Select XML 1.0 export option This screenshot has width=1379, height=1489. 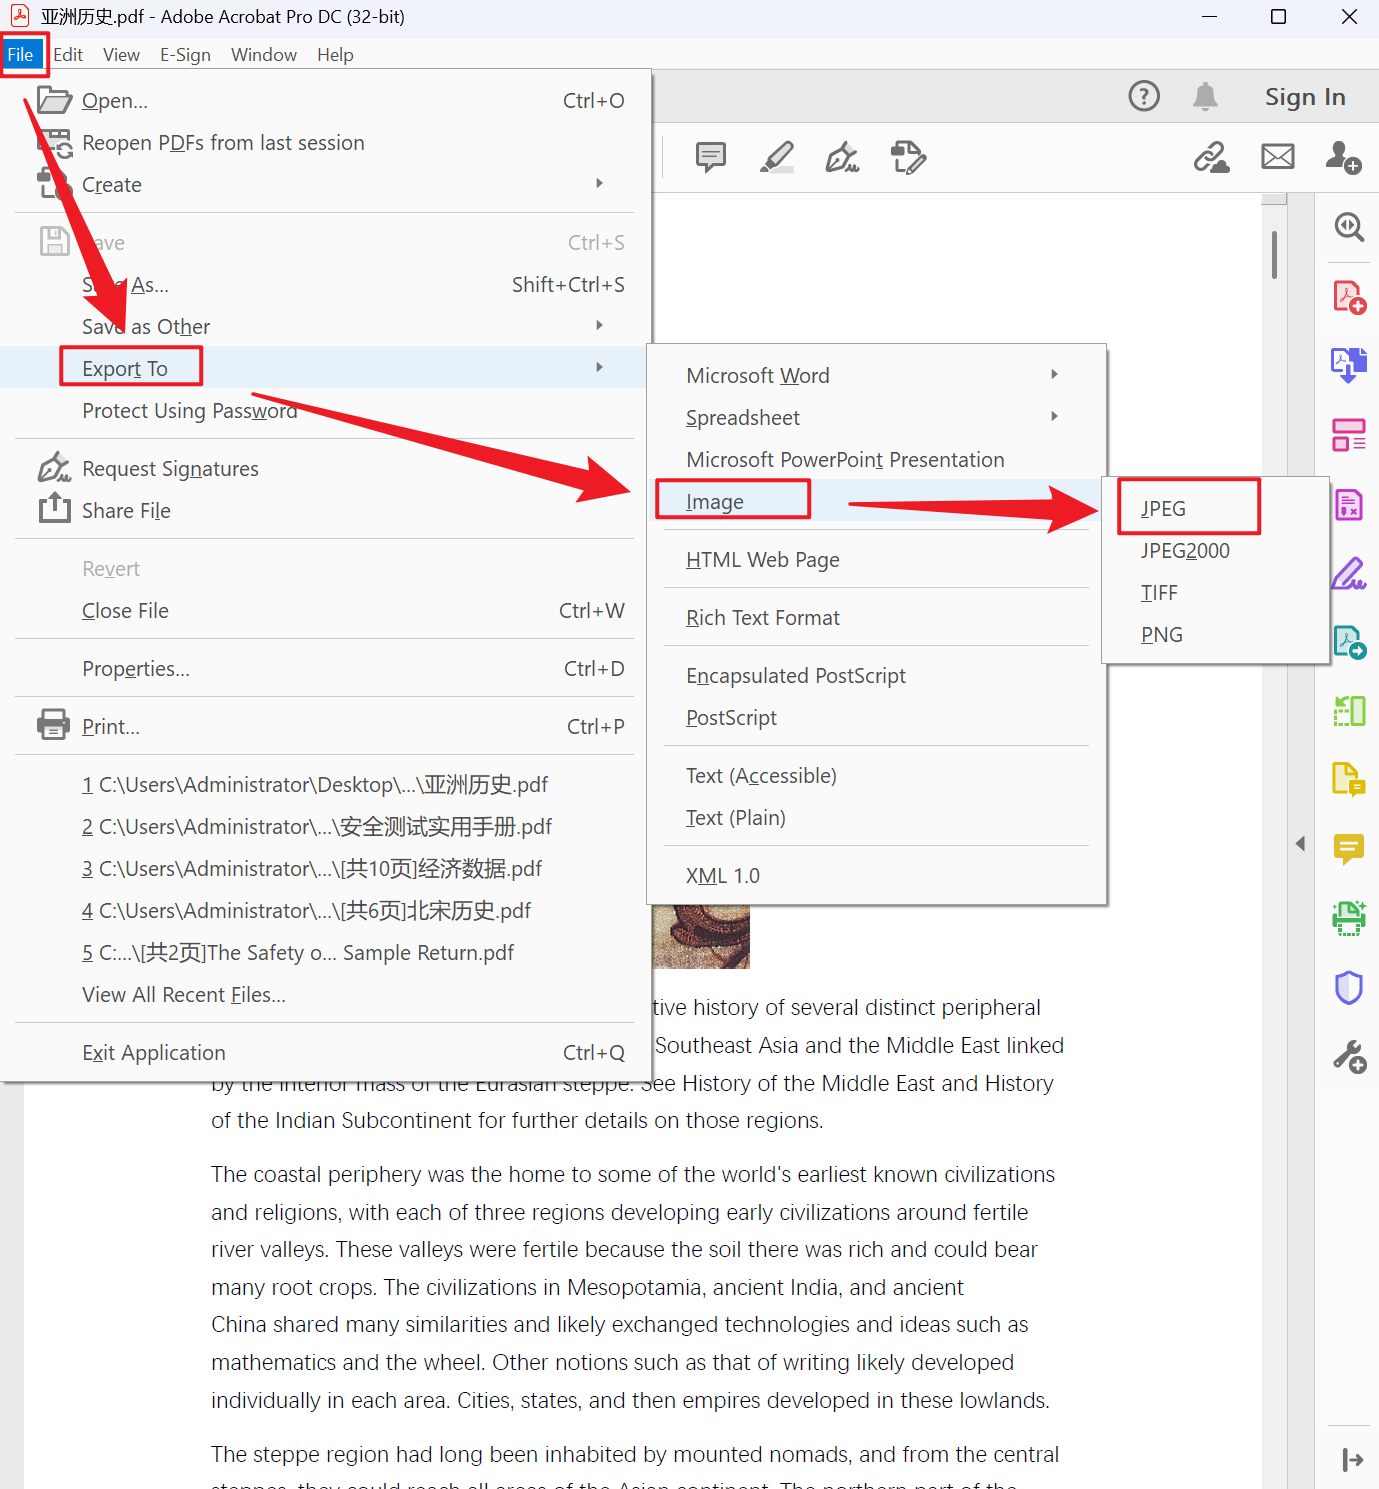876,876
